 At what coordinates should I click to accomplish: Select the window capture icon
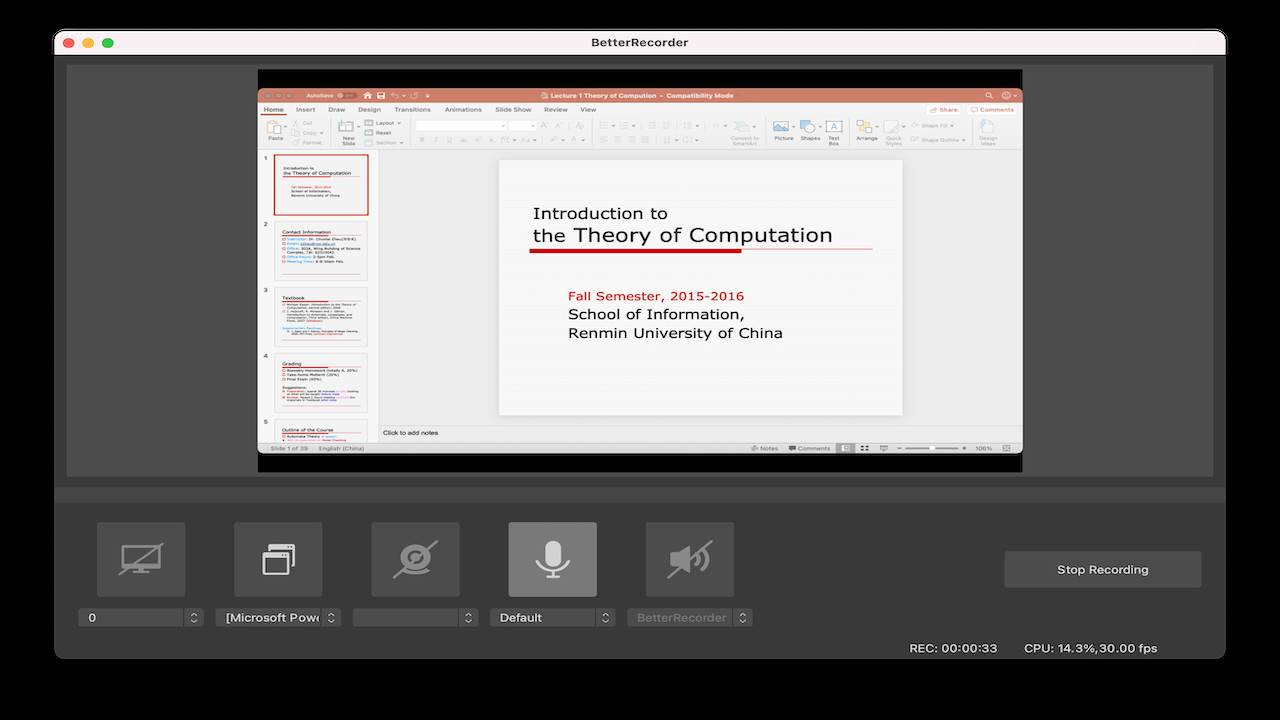277,559
